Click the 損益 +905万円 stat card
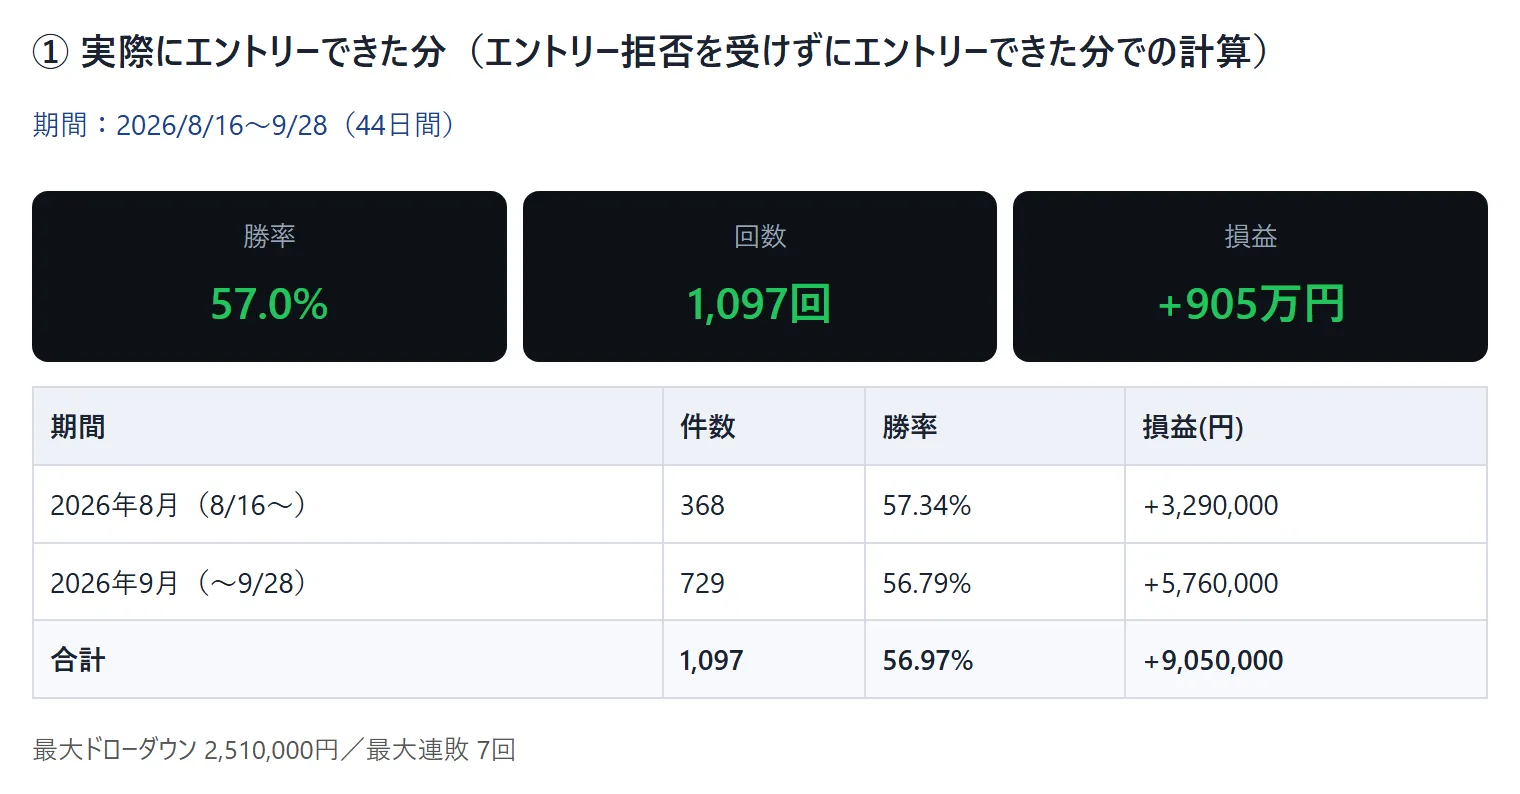Image resolution: width=1520 pixels, height=794 pixels. (1250, 276)
